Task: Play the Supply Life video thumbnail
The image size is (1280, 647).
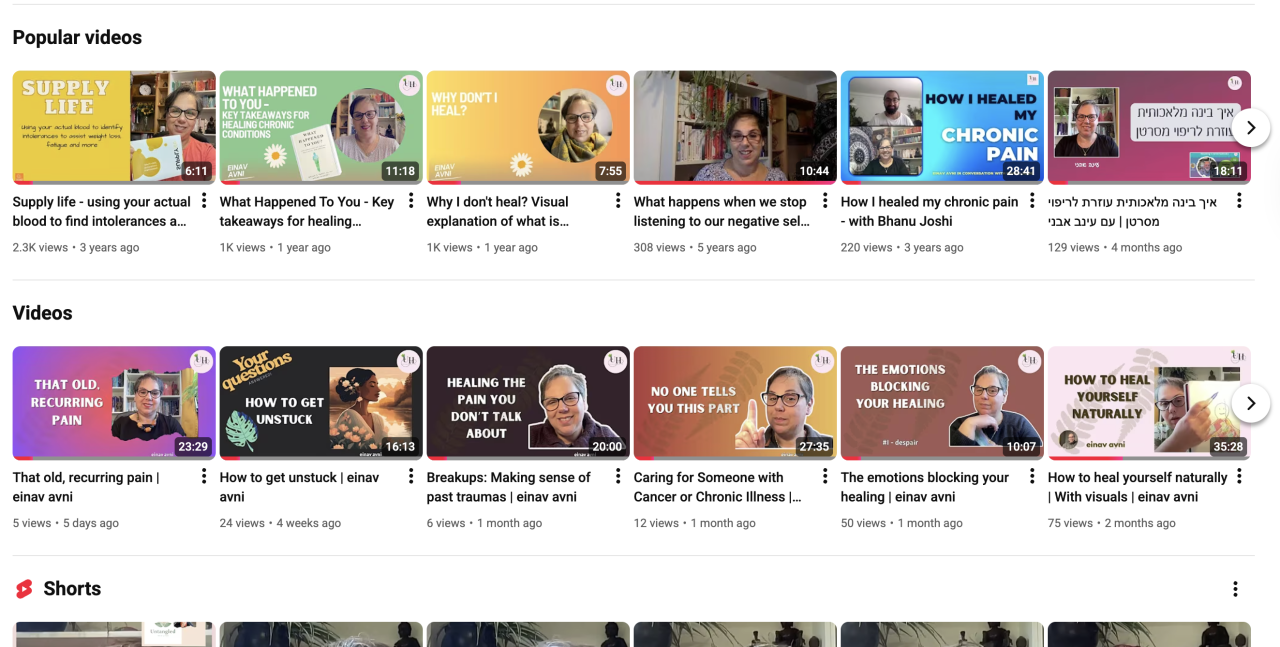Action: pos(114,127)
